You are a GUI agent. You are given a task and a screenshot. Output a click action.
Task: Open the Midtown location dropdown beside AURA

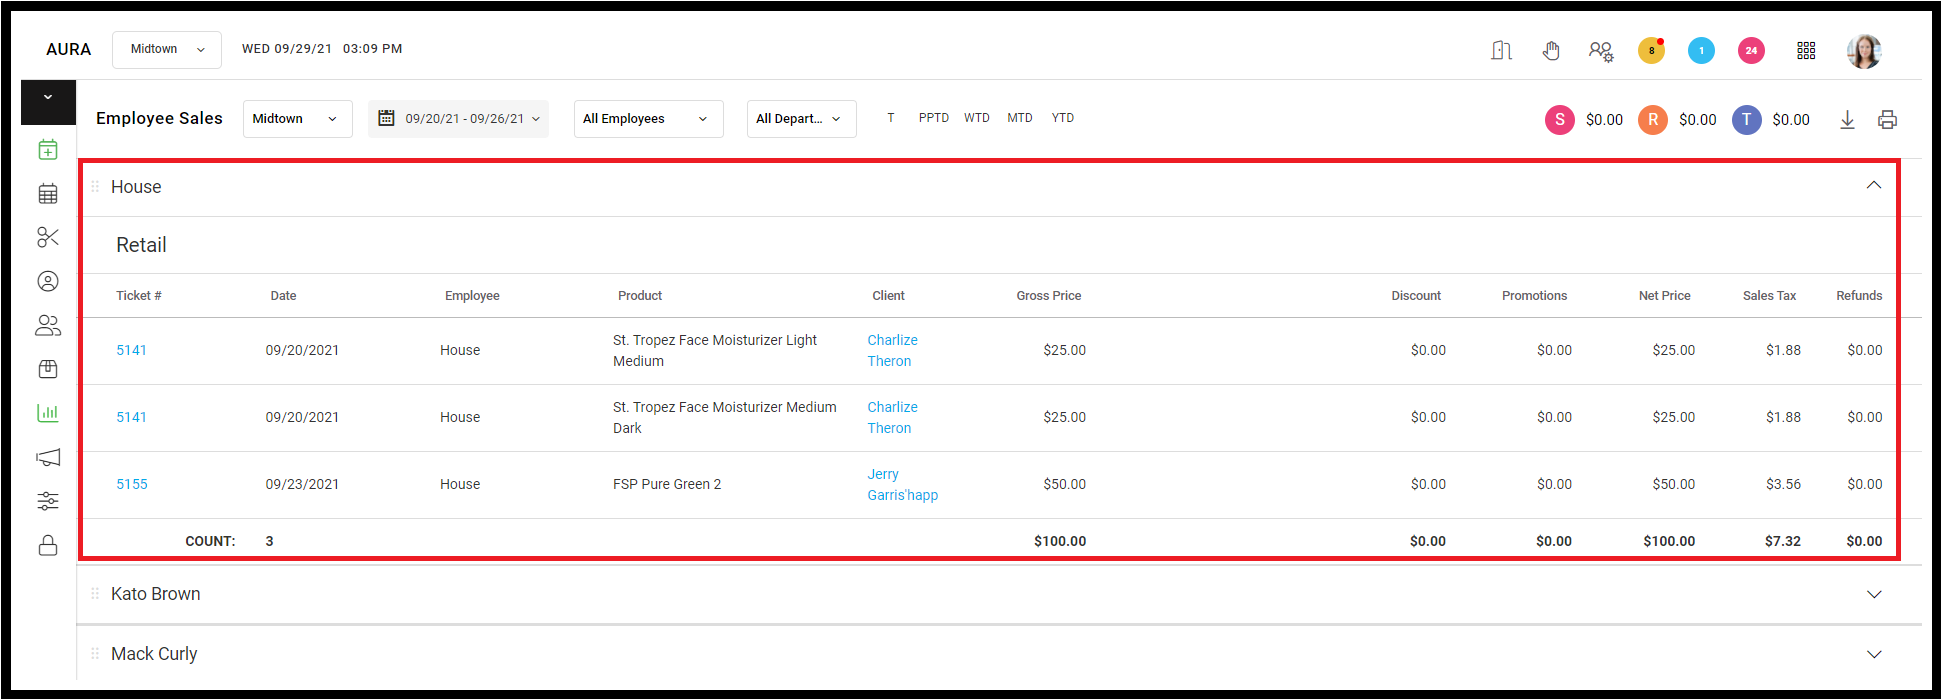(167, 49)
